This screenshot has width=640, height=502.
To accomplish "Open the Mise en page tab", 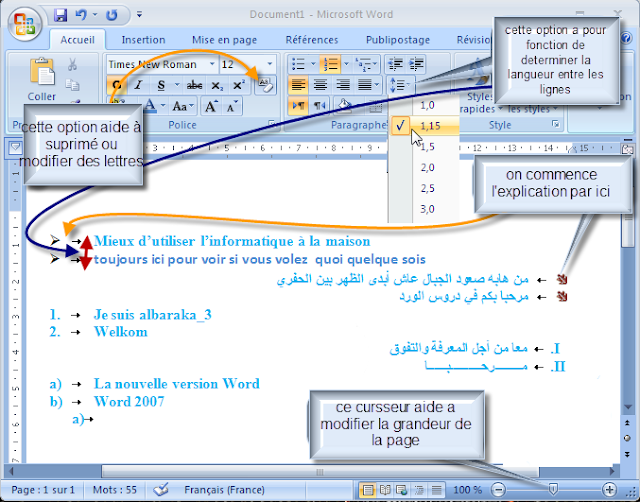I will coord(224,40).
